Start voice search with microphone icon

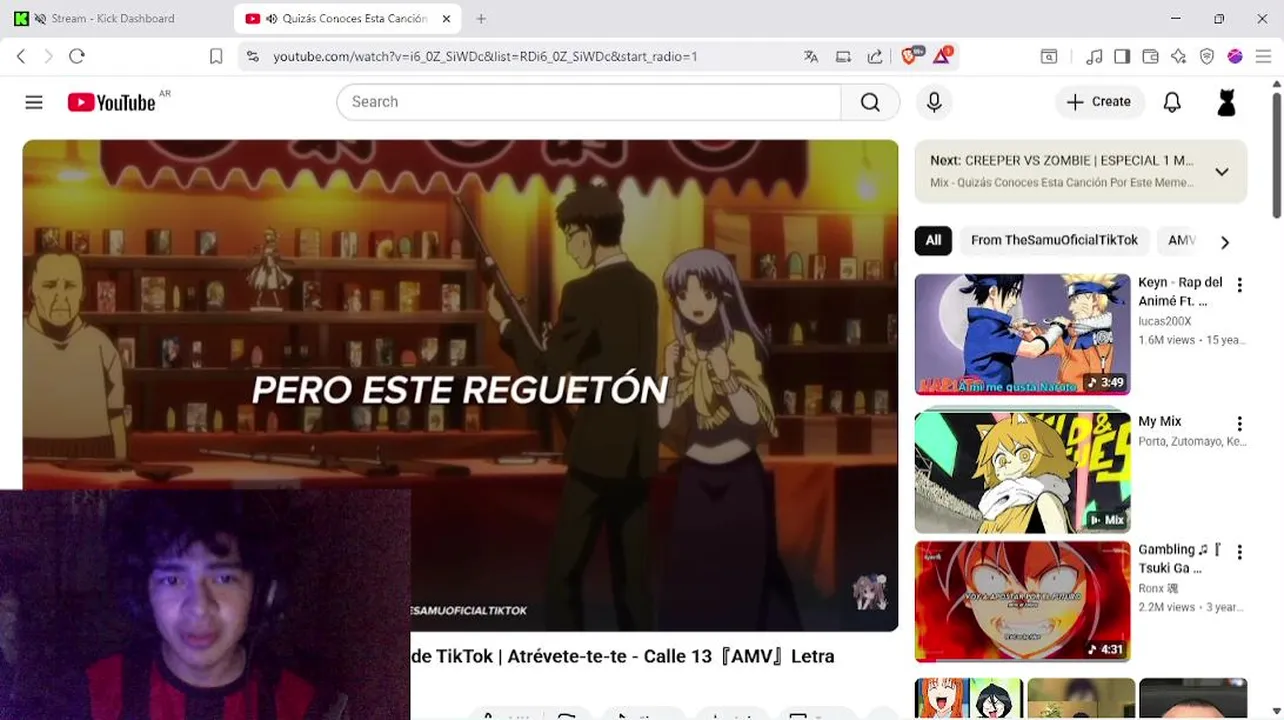coord(934,102)
